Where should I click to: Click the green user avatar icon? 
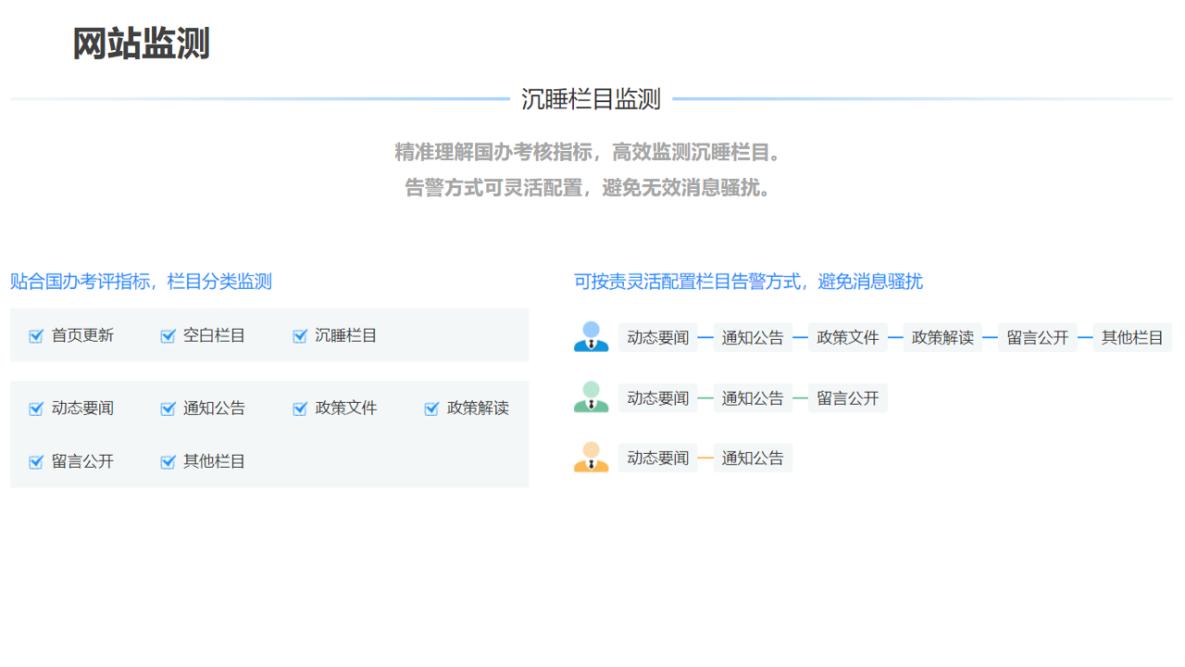point(591,397)
